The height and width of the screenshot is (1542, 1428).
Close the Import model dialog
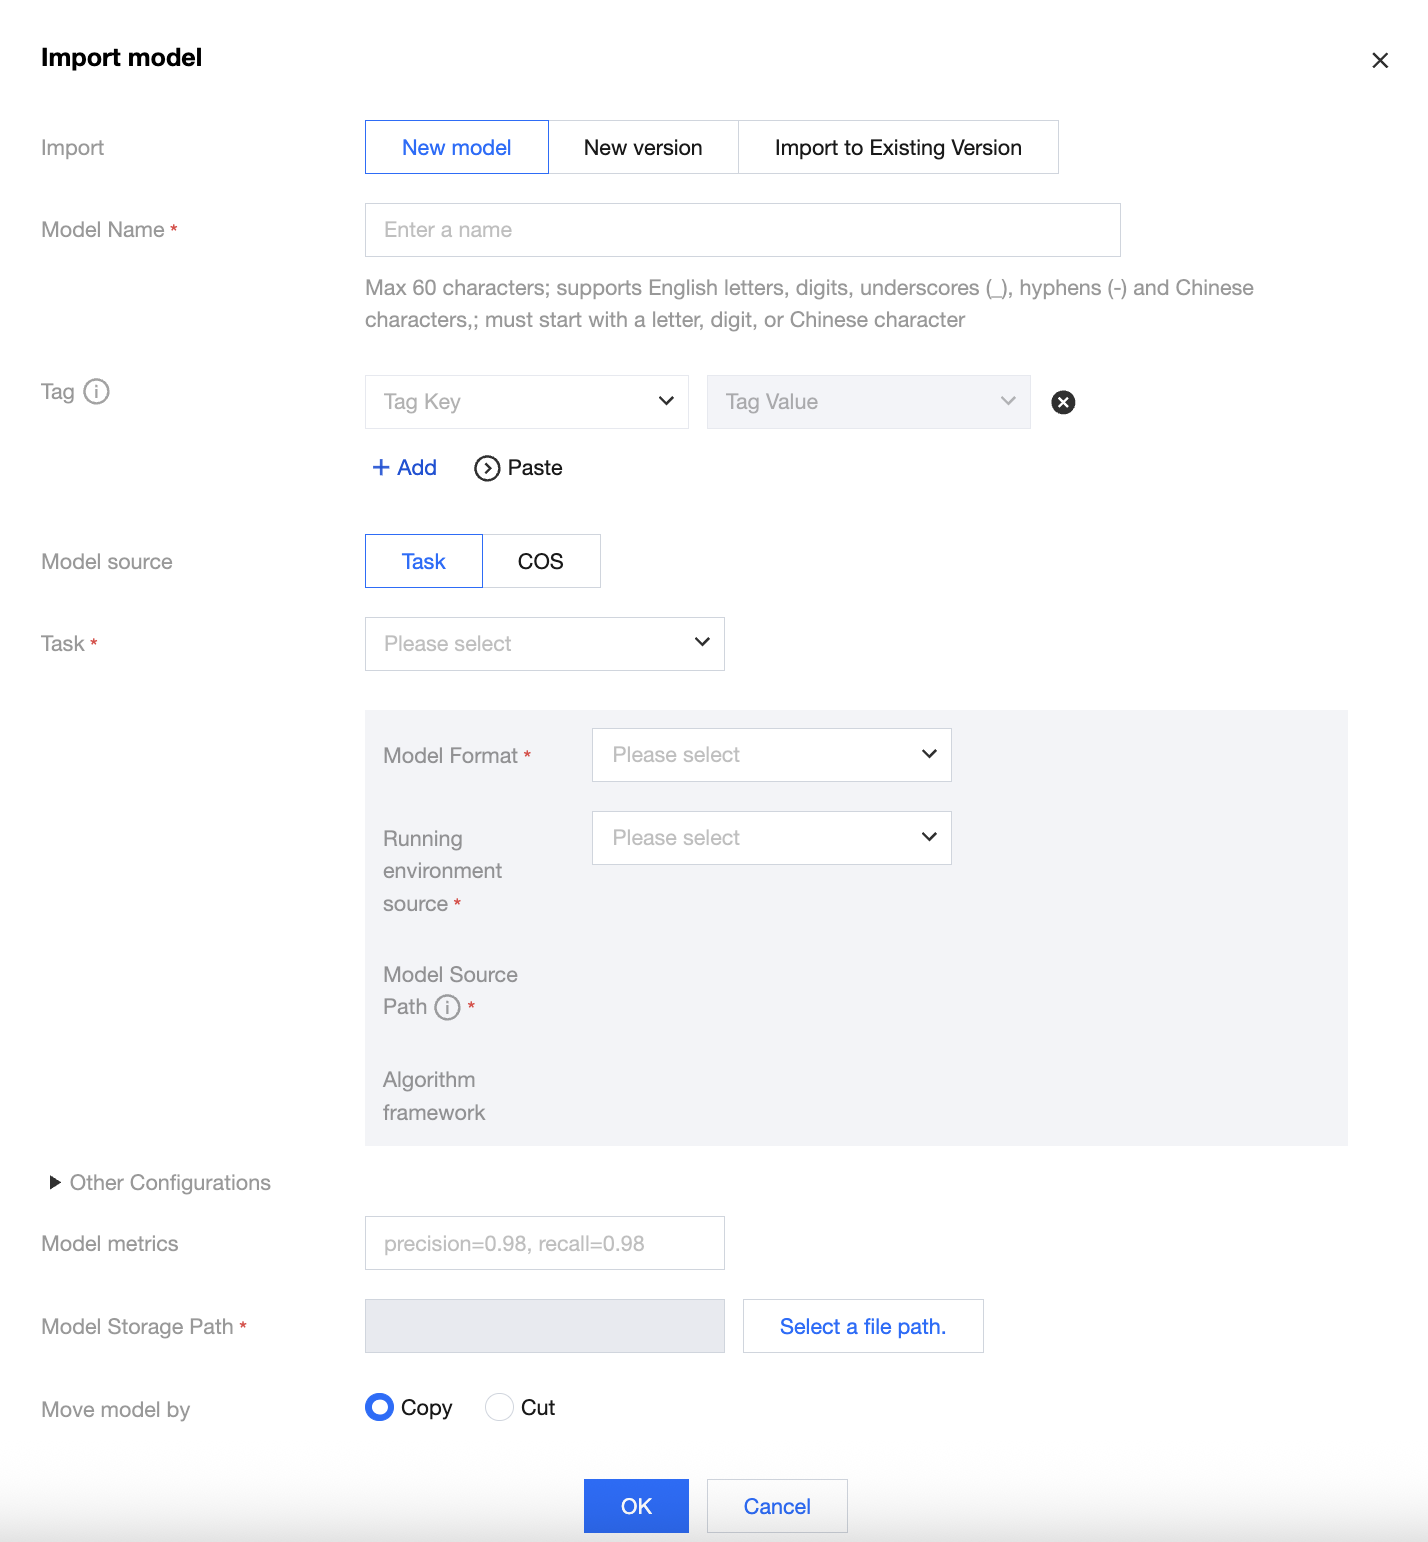click(1380, 60)
